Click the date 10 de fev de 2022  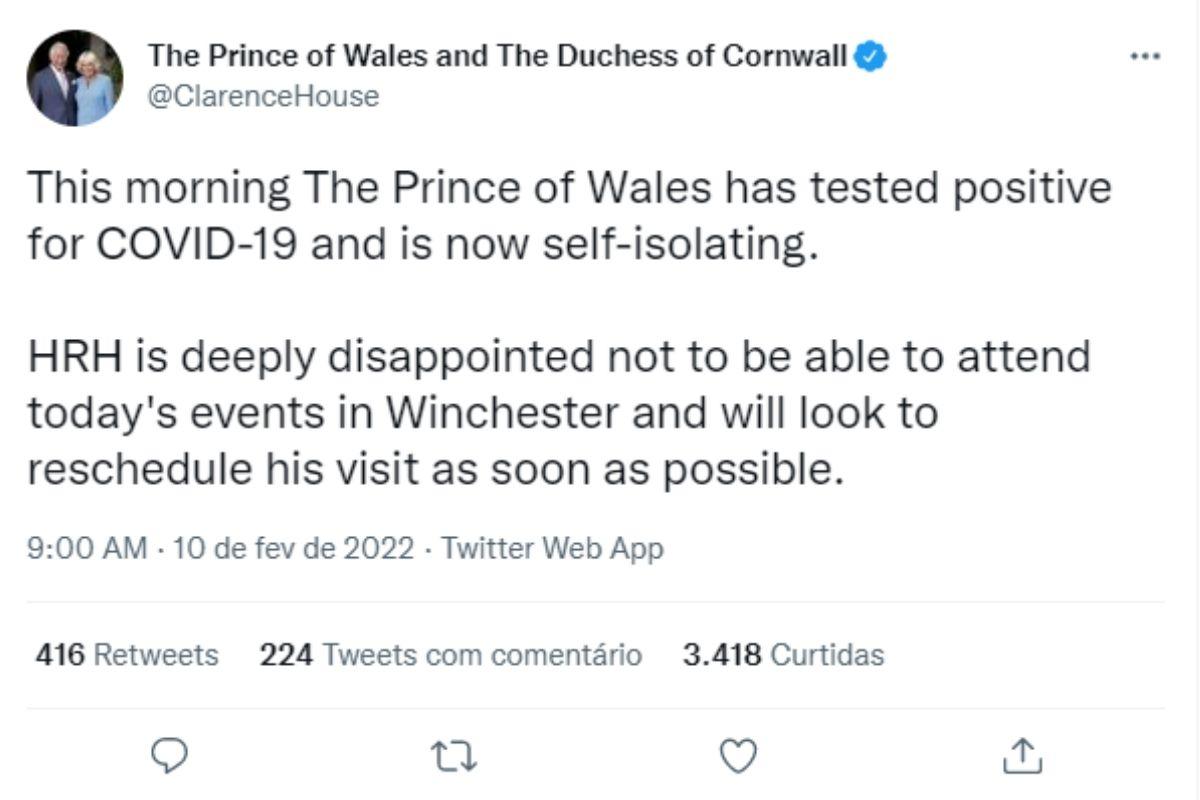tap(293, 548)
